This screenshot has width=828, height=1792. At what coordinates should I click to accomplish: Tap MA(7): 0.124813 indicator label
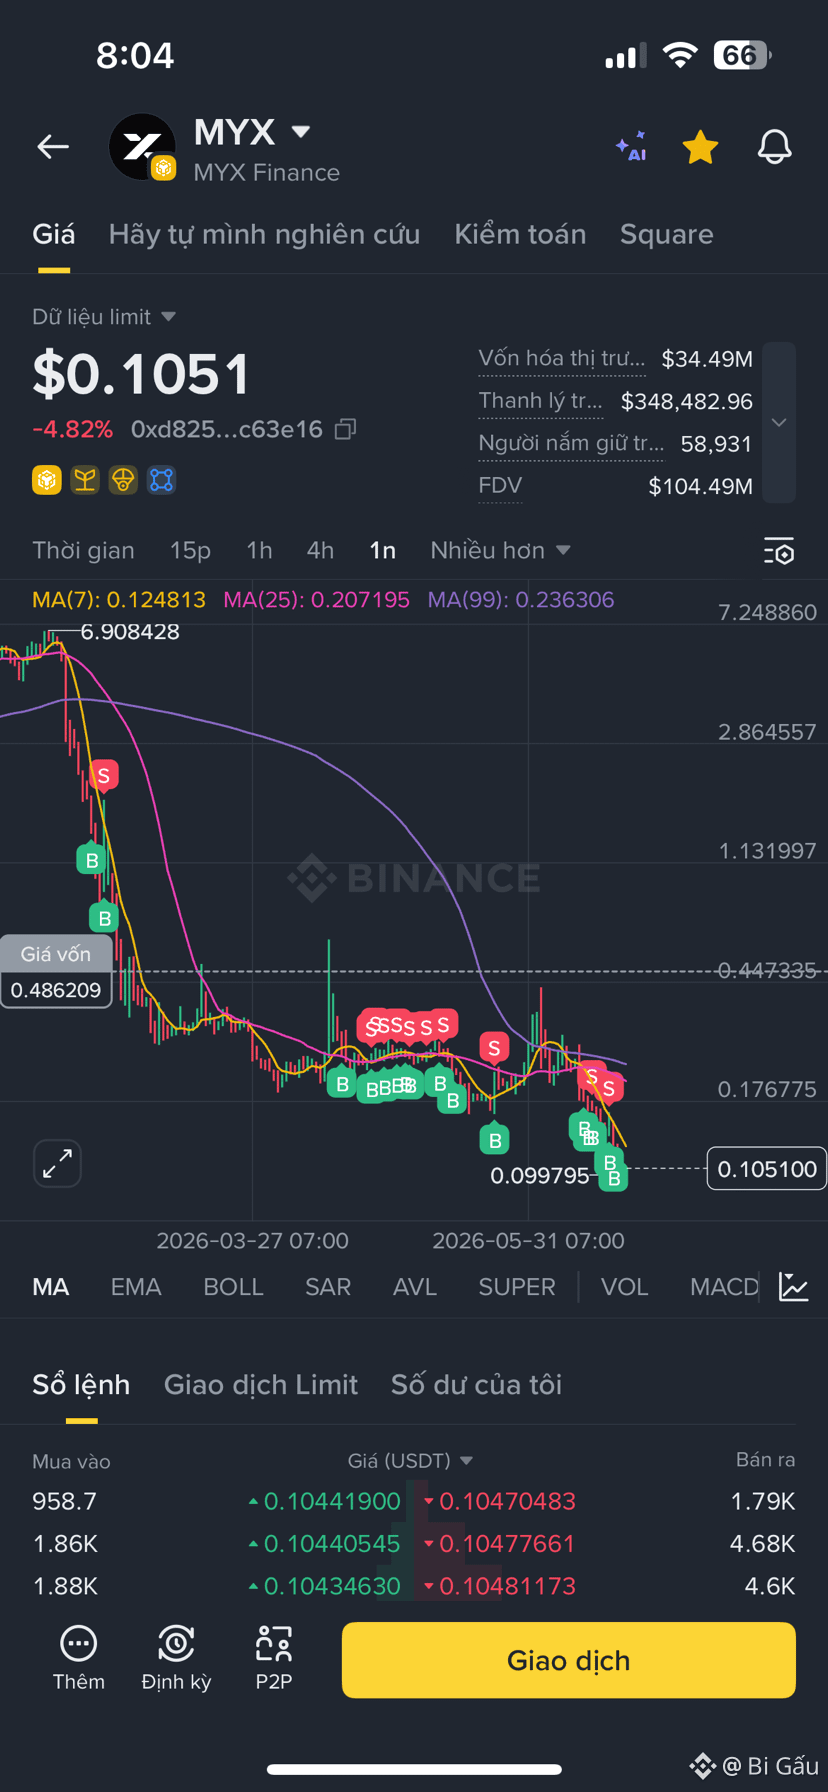tap(118, 600)
